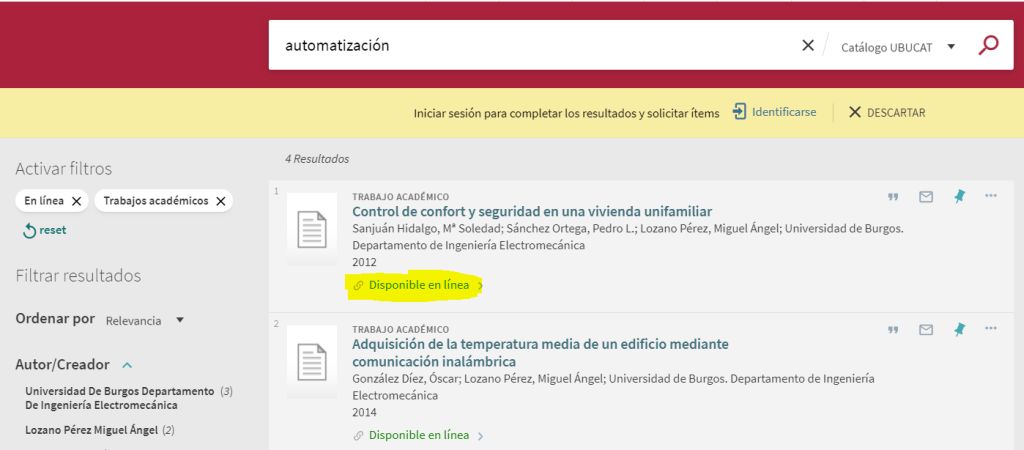This screenshot has width=1024, height=450.
Task: Click citation quote icon for Control de confort
Action: pyautogui.click(x=893, y=197)
